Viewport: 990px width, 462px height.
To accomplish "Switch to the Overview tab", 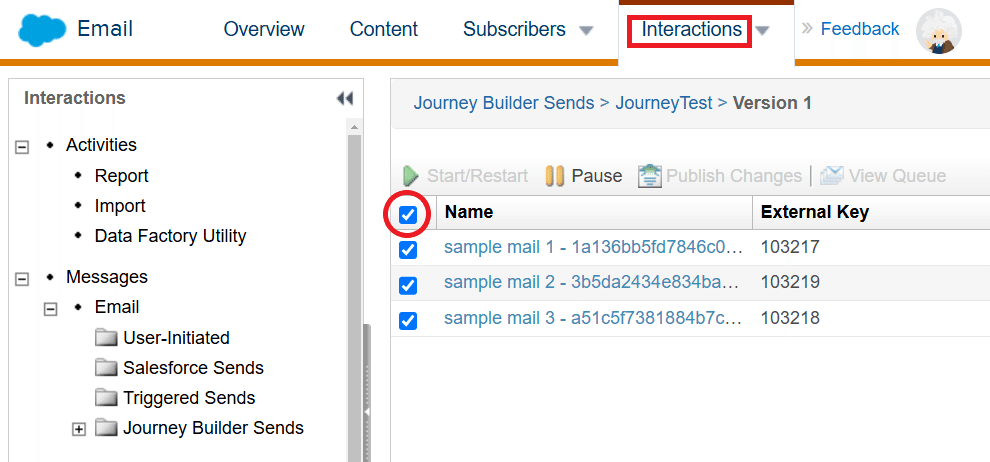I will pyautogui.click(x=264, y=29).
